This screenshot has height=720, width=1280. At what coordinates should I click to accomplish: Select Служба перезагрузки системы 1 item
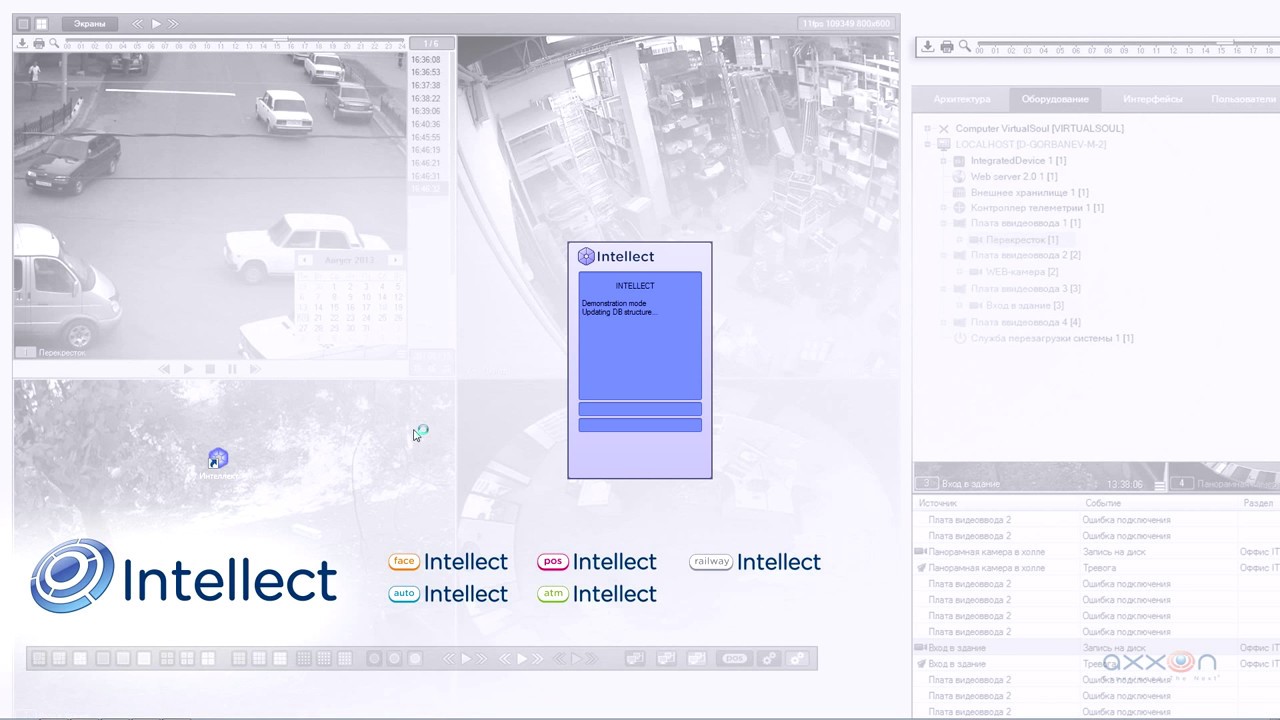click(x=1052, y=338)
